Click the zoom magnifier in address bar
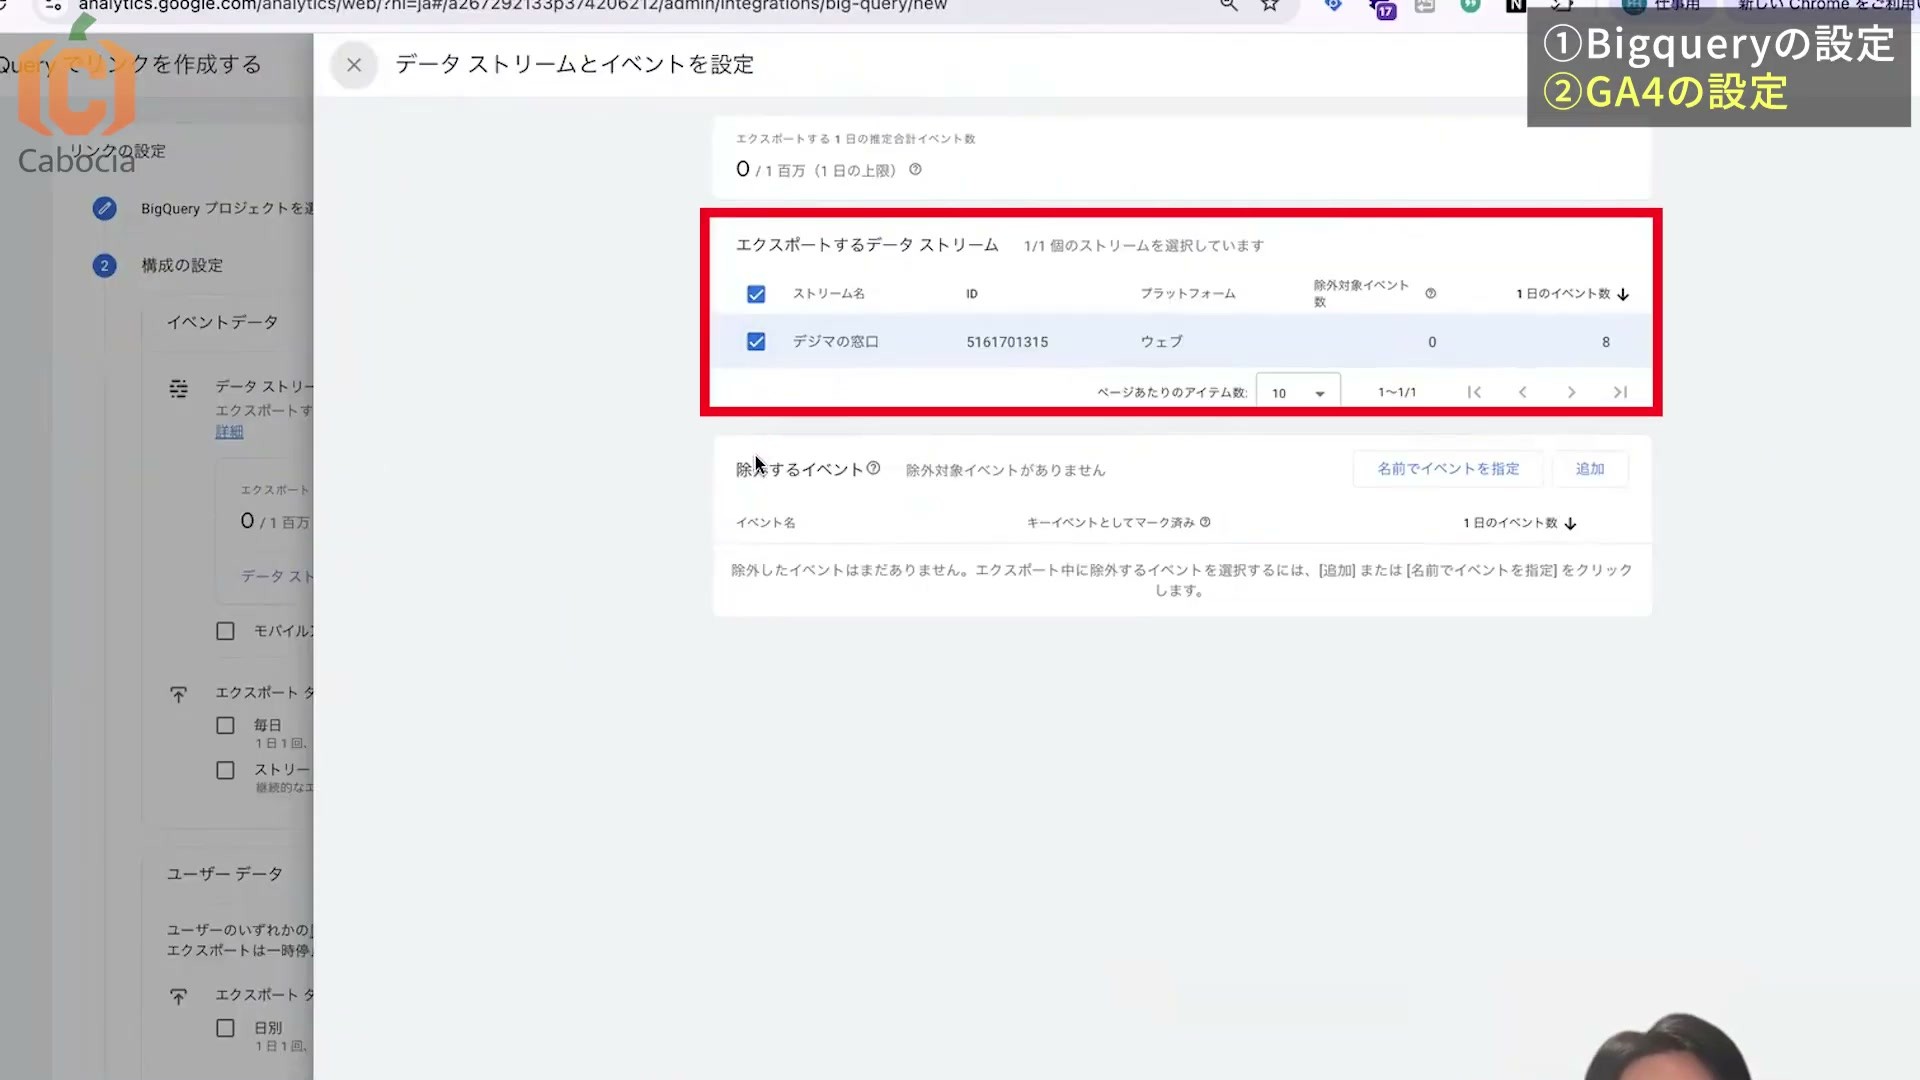 point(1229,6)
